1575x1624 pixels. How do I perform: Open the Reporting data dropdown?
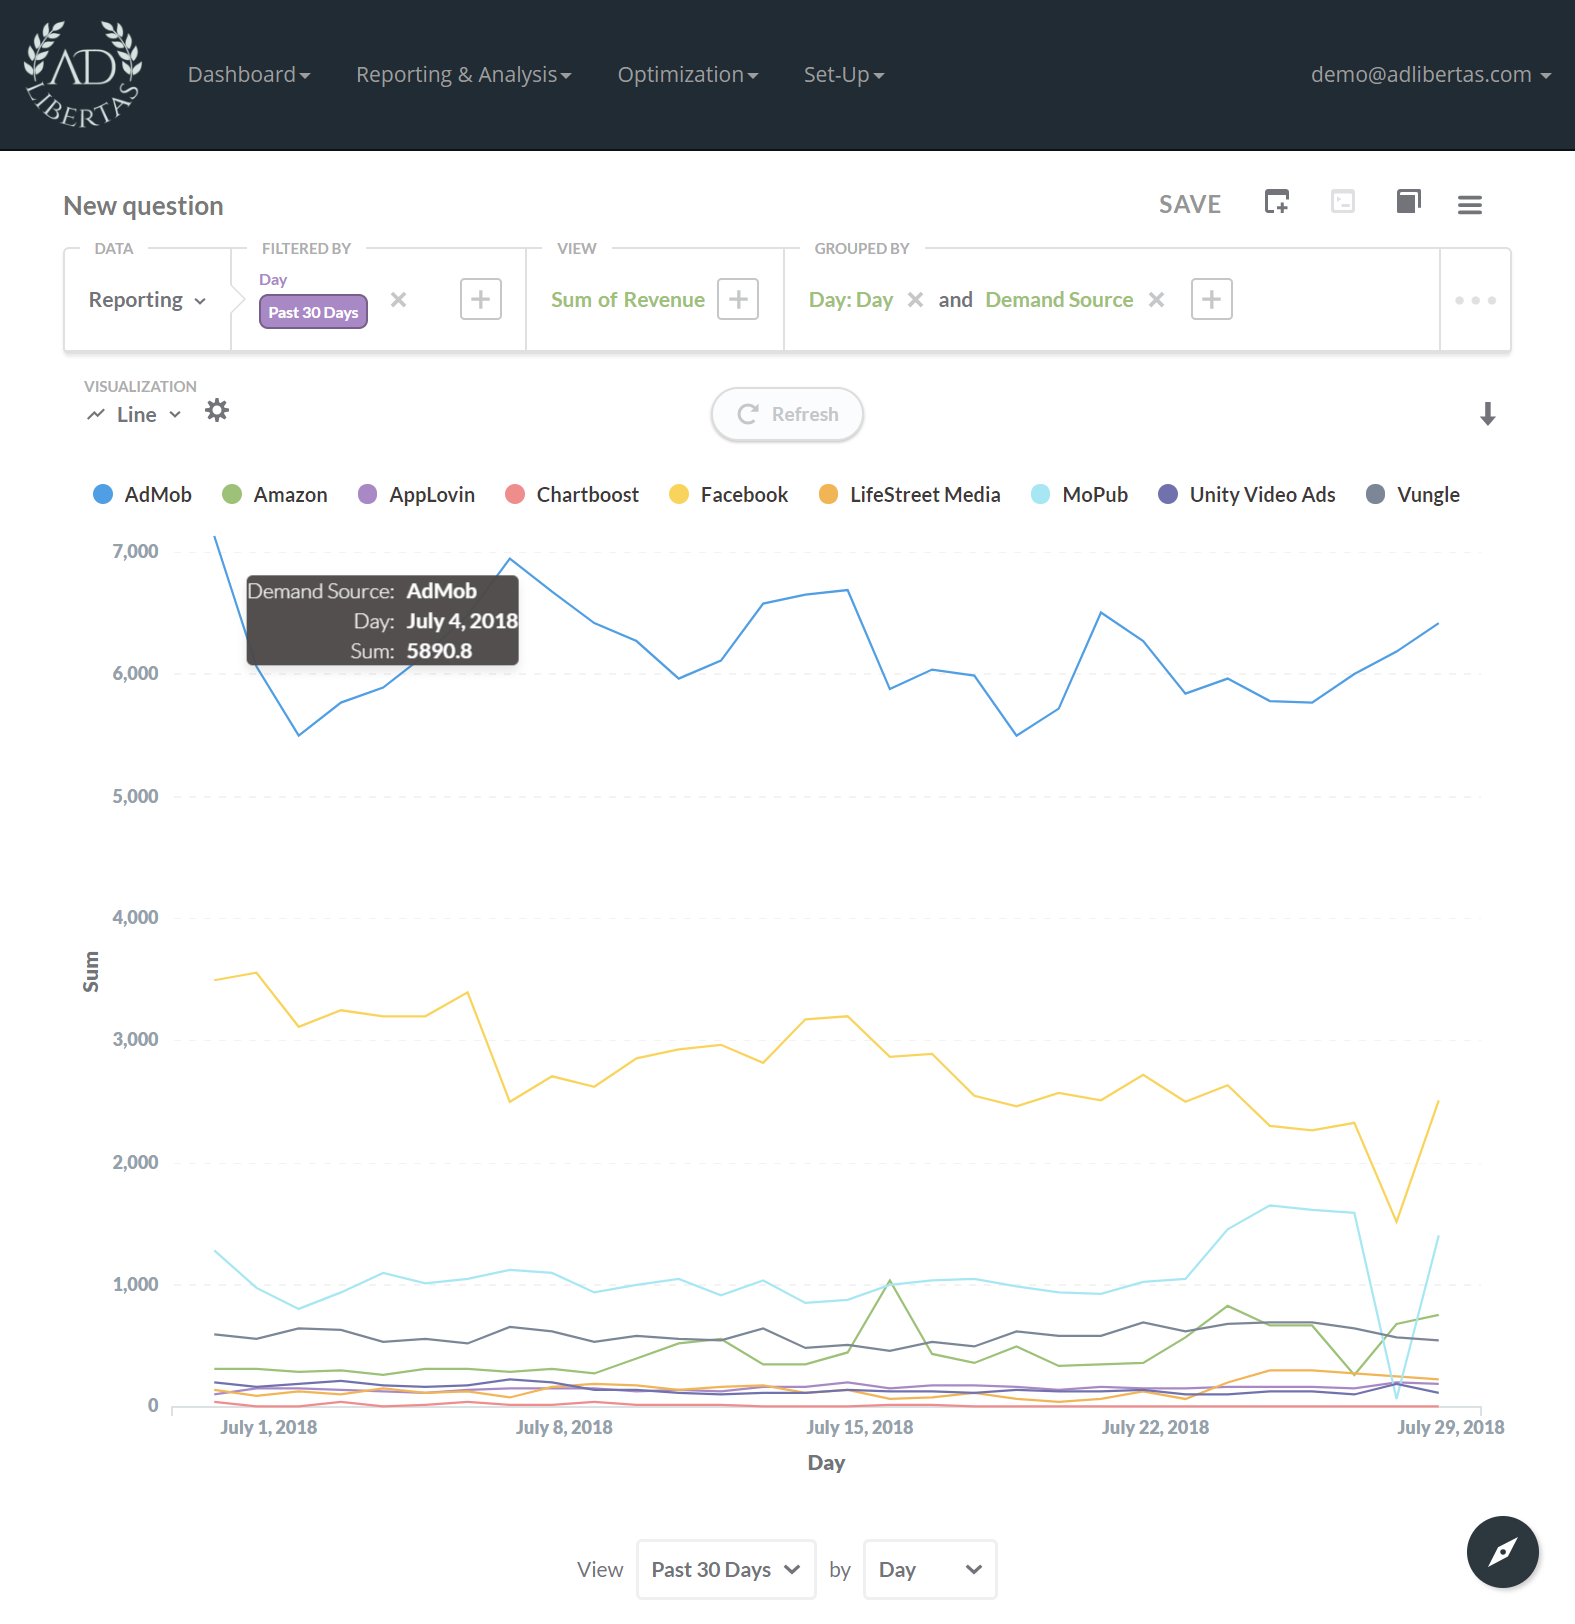[147, 300]
